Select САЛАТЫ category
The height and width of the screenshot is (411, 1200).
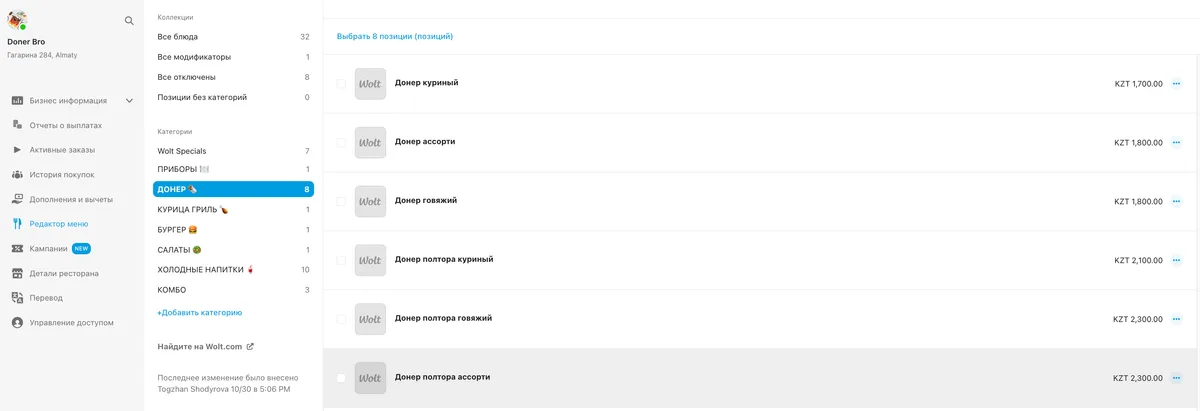pyautogui.click(x=233, y=249)
